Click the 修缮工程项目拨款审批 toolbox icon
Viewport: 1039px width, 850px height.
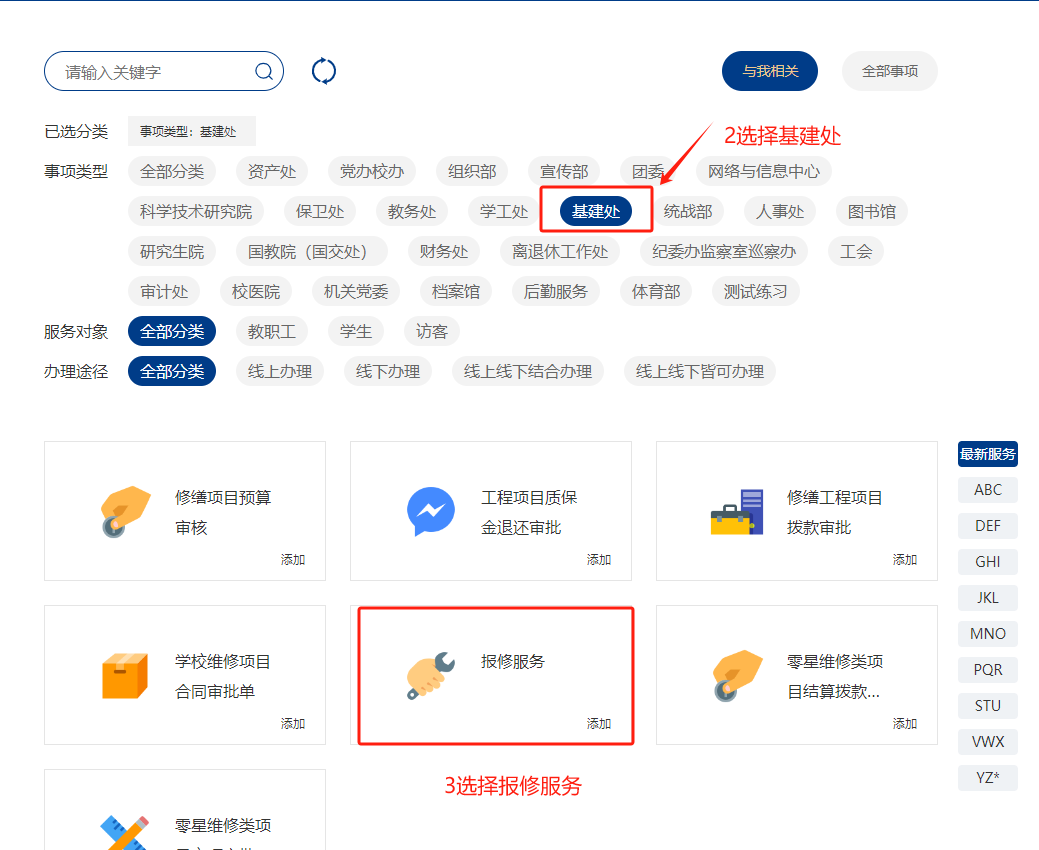737,512
